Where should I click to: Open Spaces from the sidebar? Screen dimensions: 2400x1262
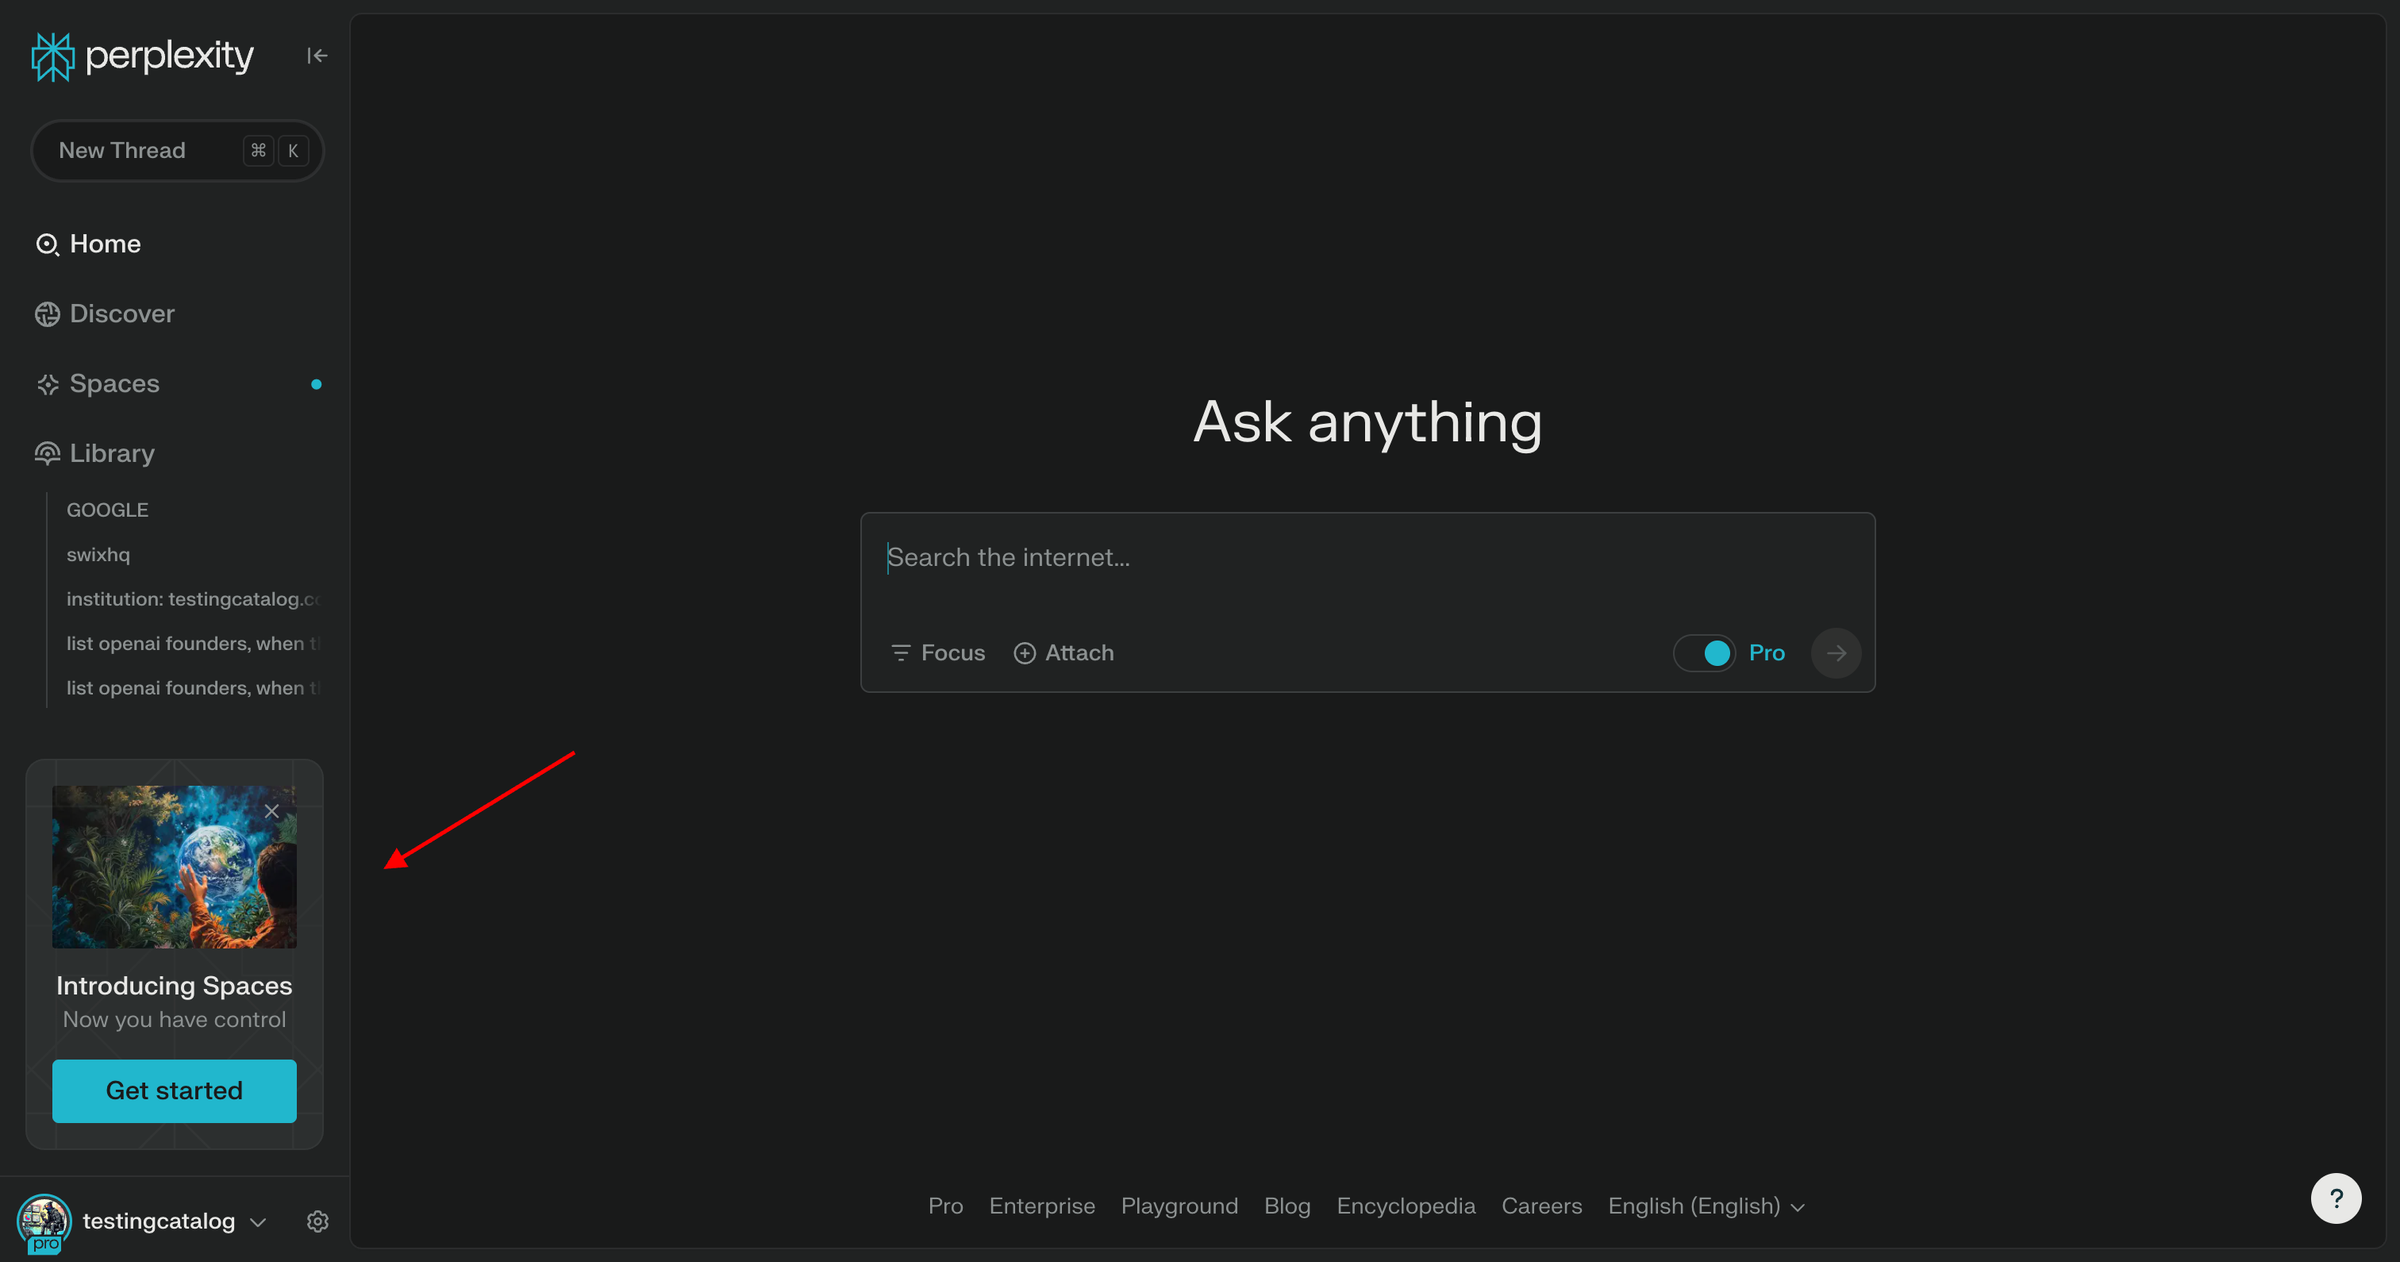(113, 383)
